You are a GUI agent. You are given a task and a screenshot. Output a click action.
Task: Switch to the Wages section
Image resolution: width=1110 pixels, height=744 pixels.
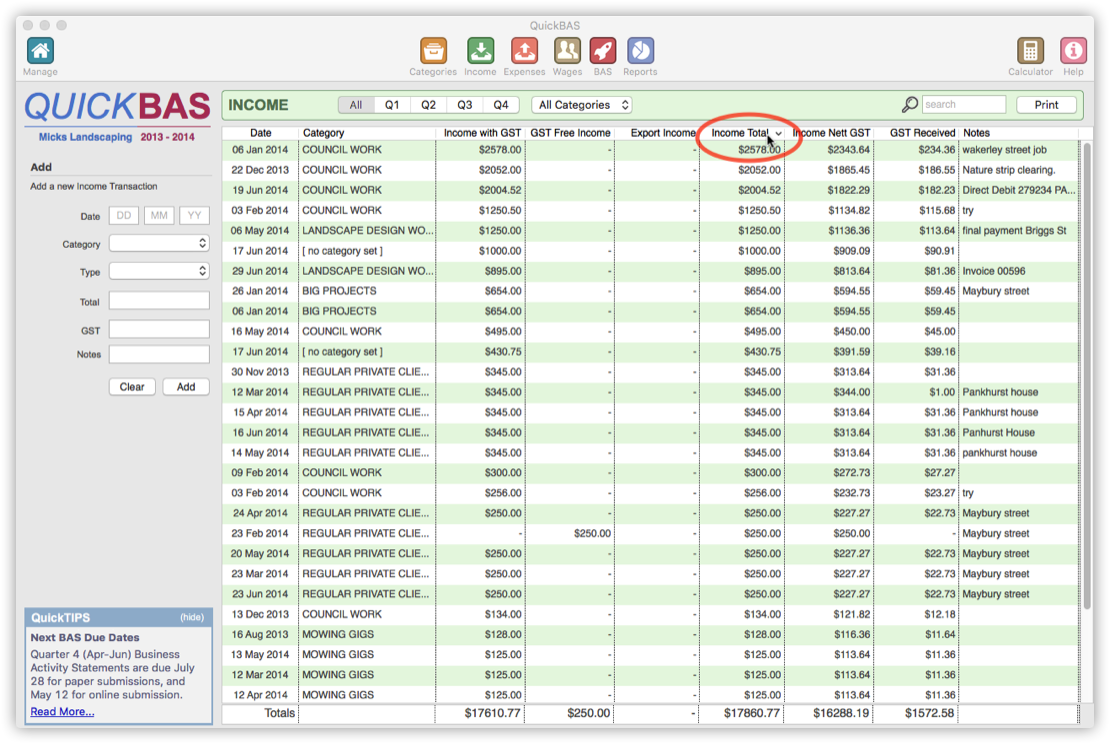point(567,48)
